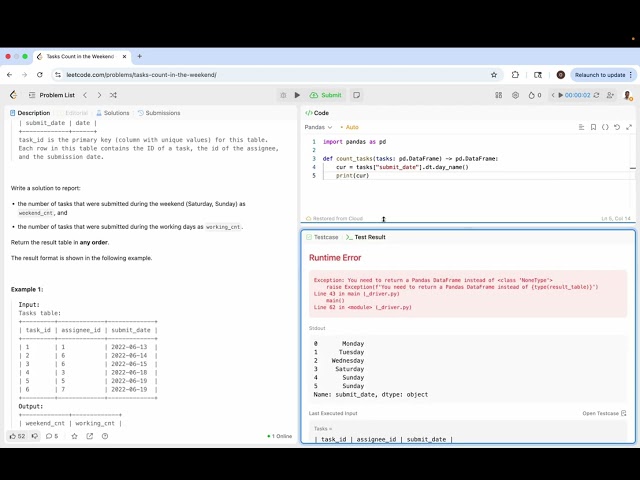640x480 pixels.
Task: Switch to the Solutions tab
Action: tap(113, 113)
